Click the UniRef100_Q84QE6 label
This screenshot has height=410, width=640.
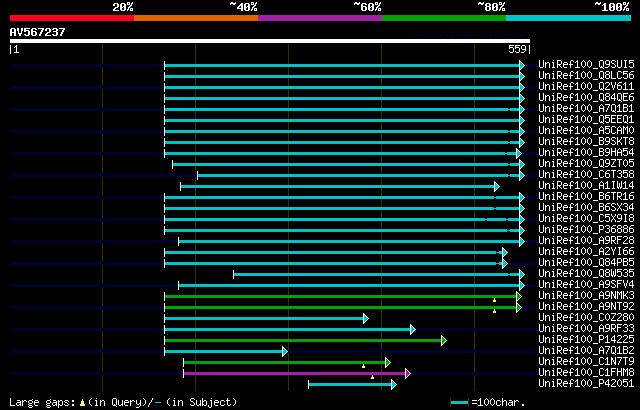coord(586,98)
